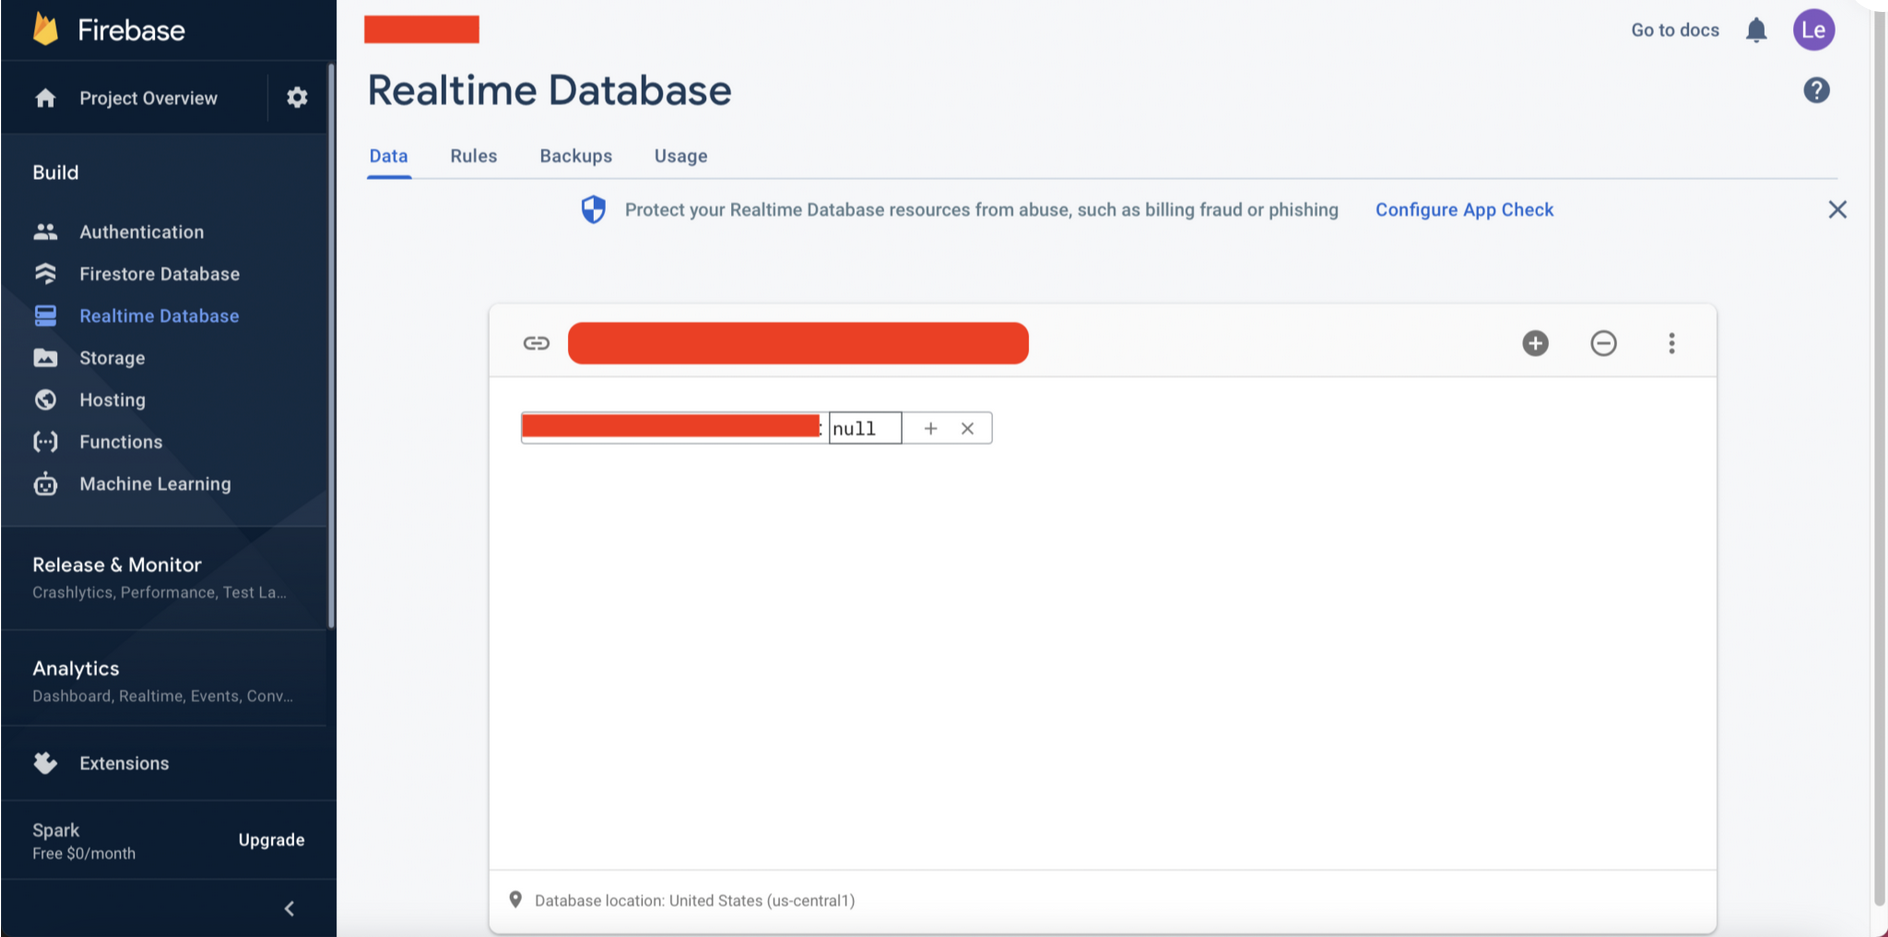Open Functions in sidebar
The image size is (1888, 937).
pos(120,442)
